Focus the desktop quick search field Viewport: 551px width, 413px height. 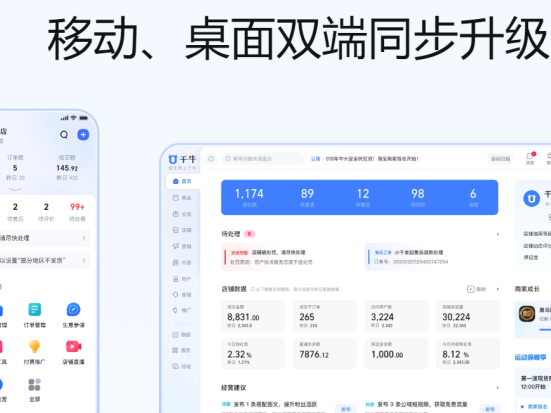pyautogui.click(x=263, y=159)
